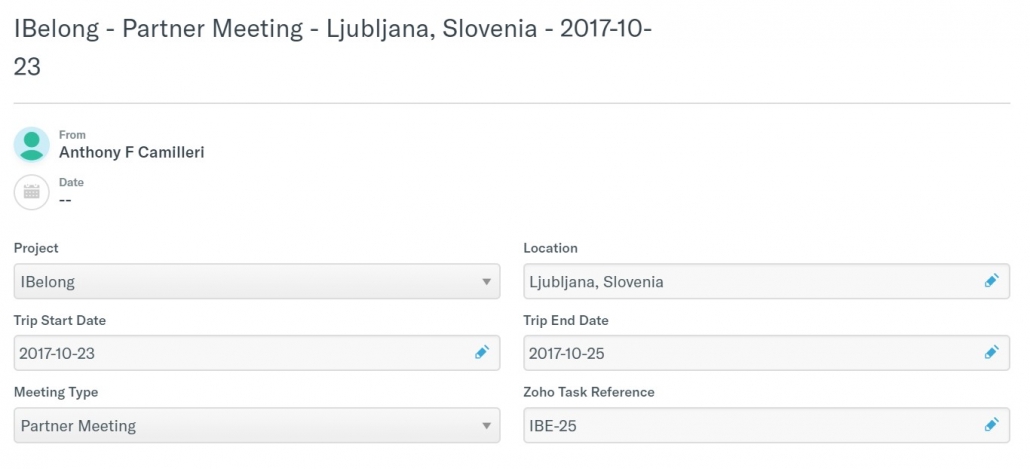This screenshot has width=1030, height=469.
Task: Open the Project dropdown arrow
Action: click(x=486, y=282)
